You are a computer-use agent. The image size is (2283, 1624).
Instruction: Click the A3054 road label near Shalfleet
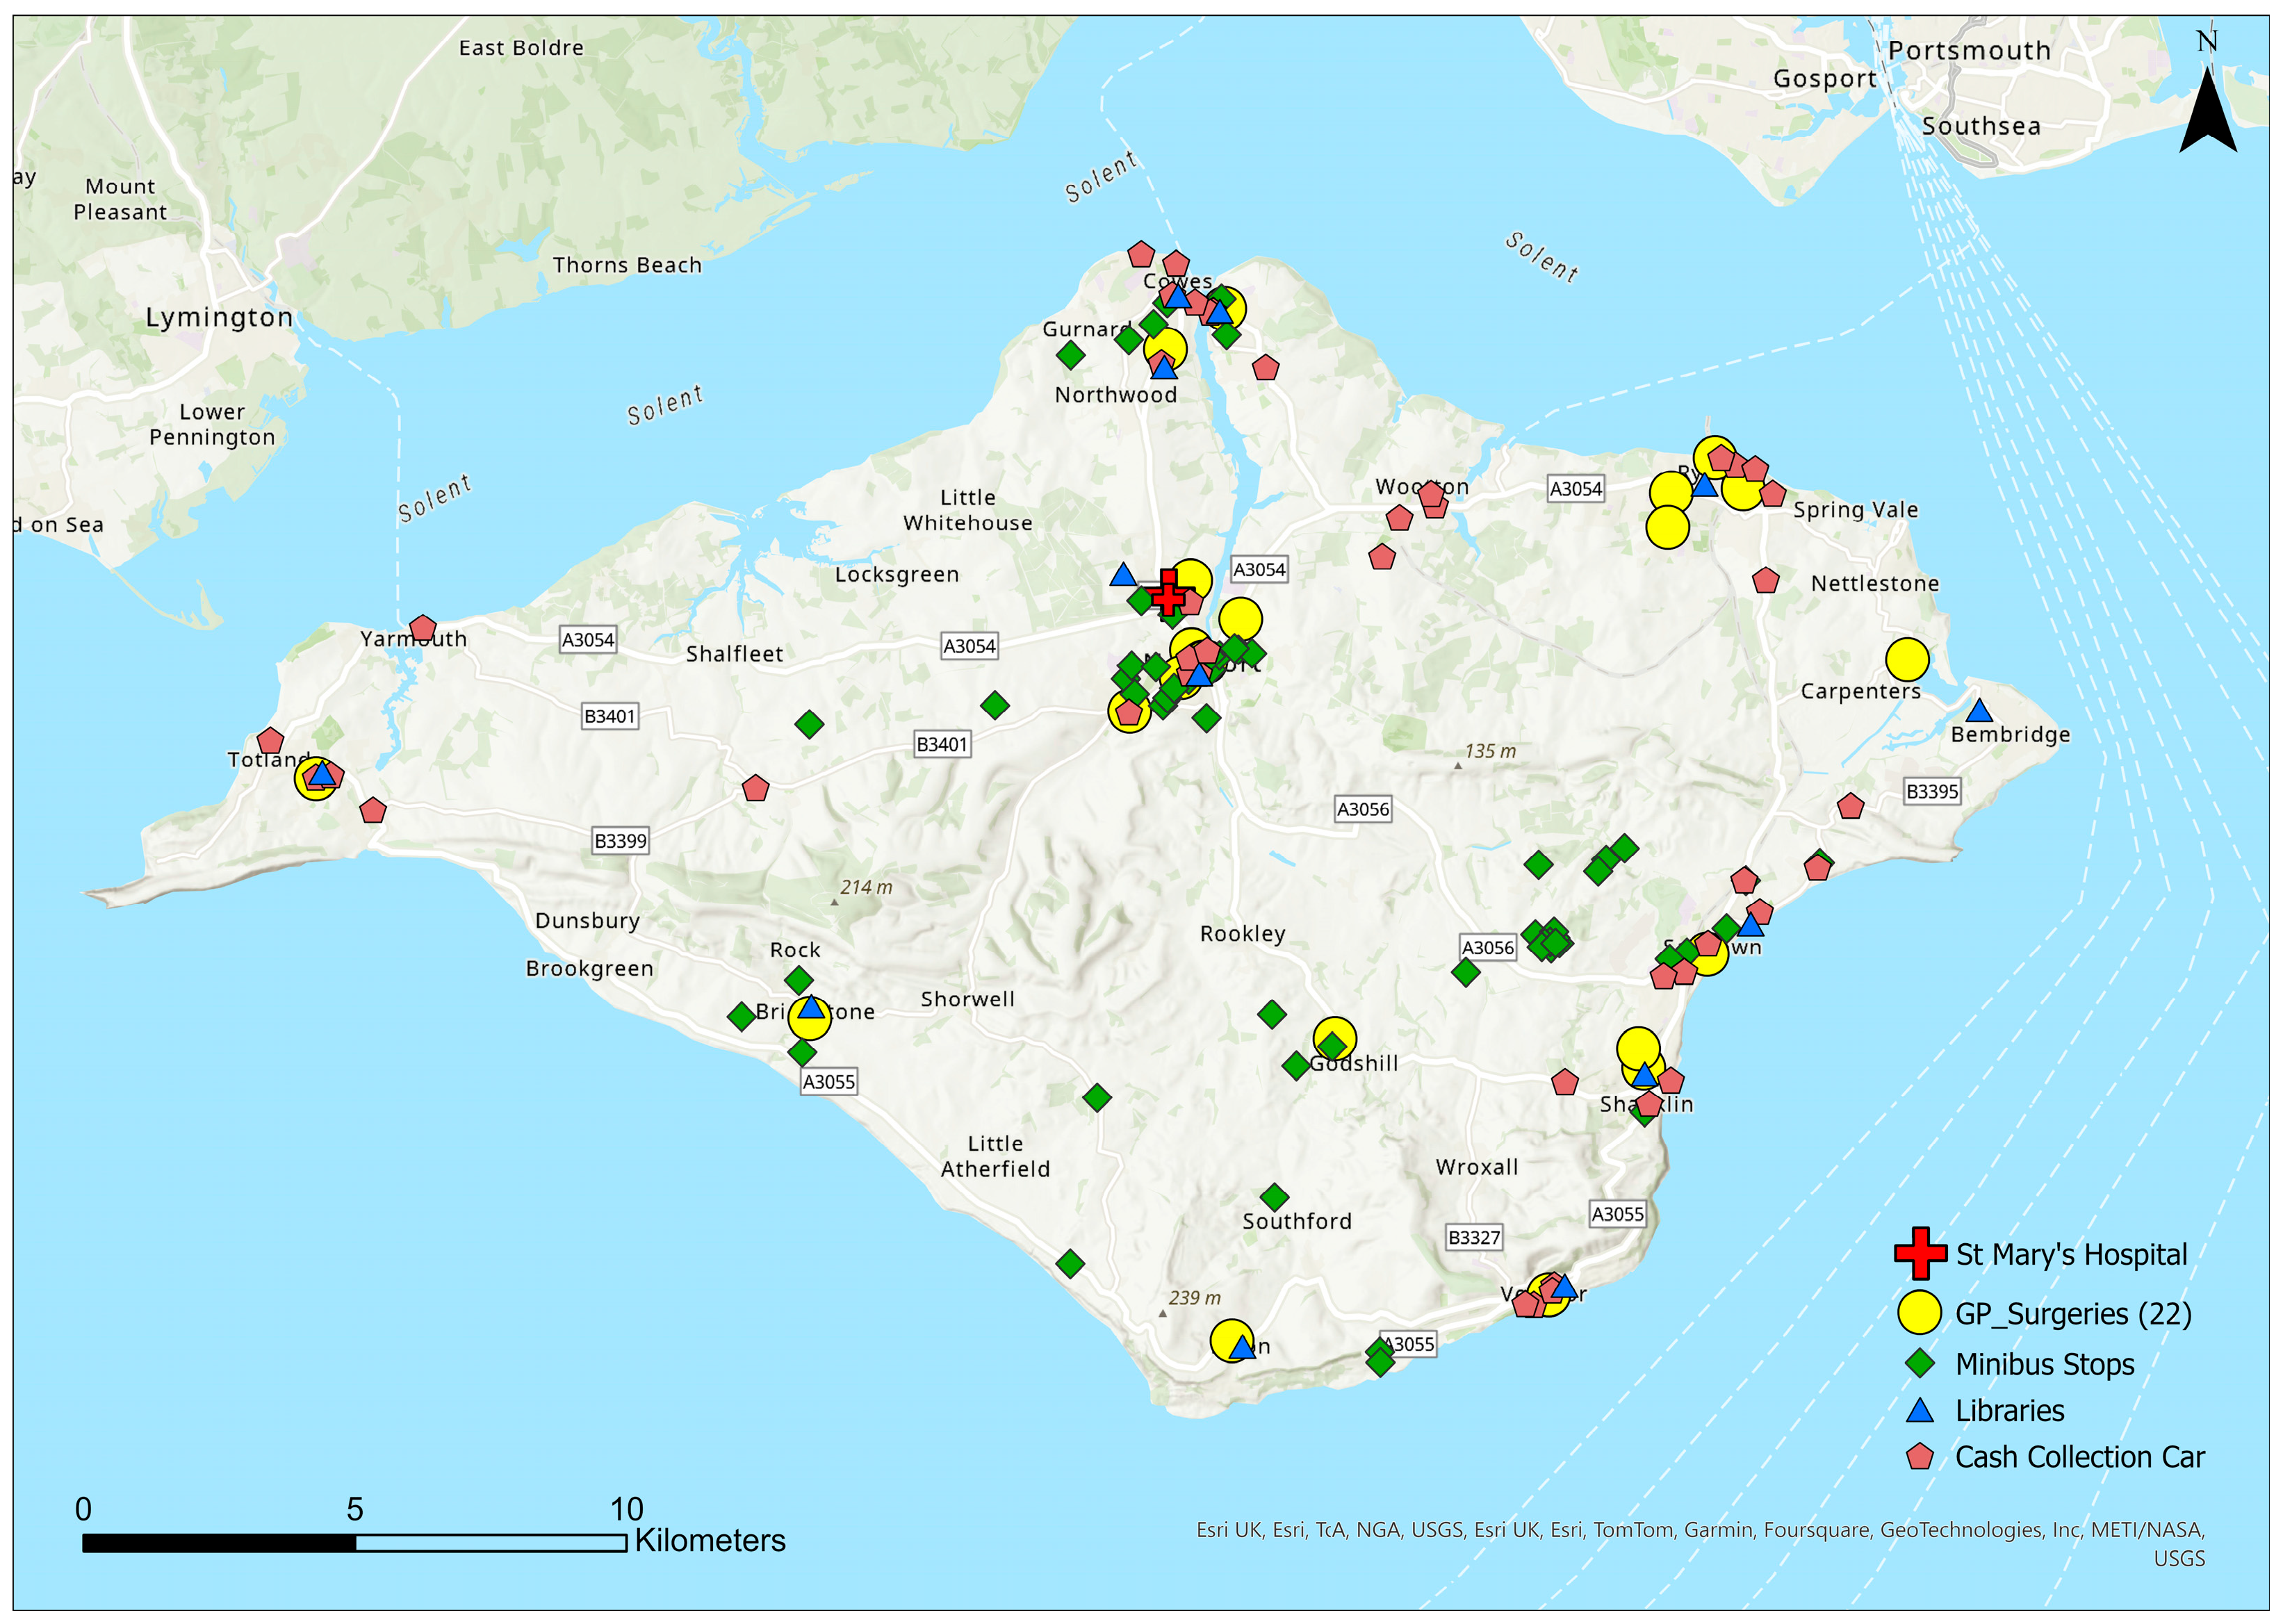[x=587, y=639]
